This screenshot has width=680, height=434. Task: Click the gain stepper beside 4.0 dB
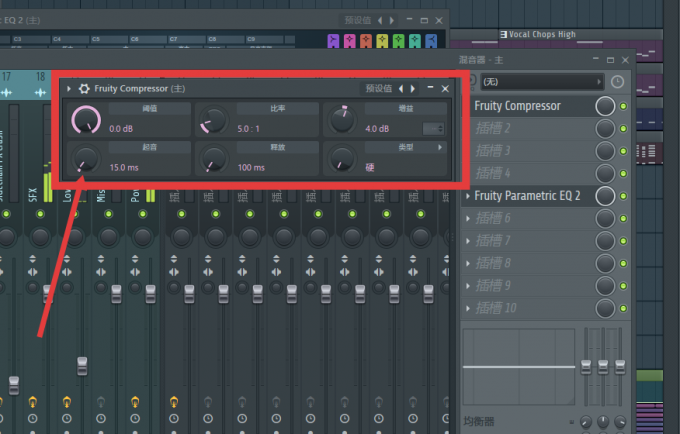pyautogui.click(x=433, y=129)
